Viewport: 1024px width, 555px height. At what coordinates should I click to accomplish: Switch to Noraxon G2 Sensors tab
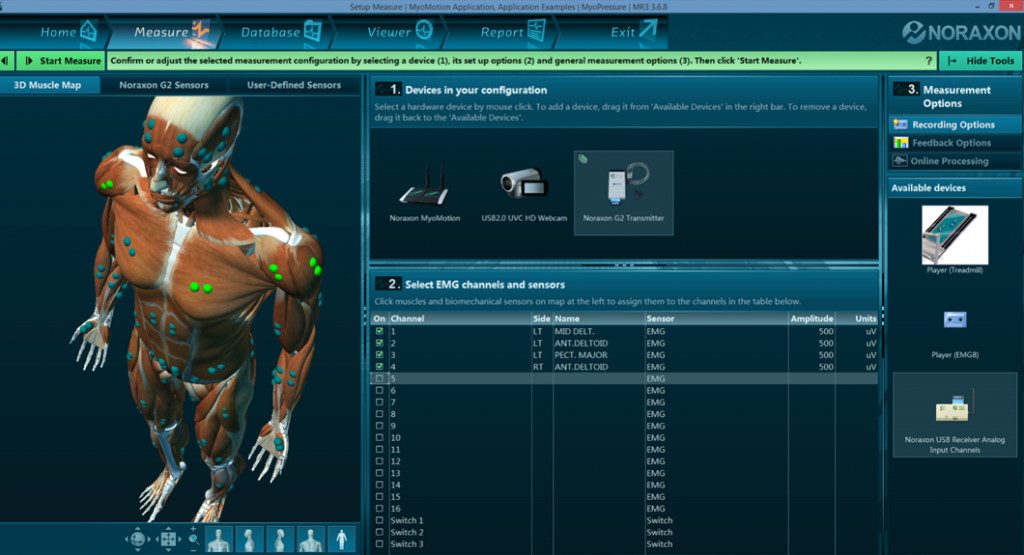[164, 85]
